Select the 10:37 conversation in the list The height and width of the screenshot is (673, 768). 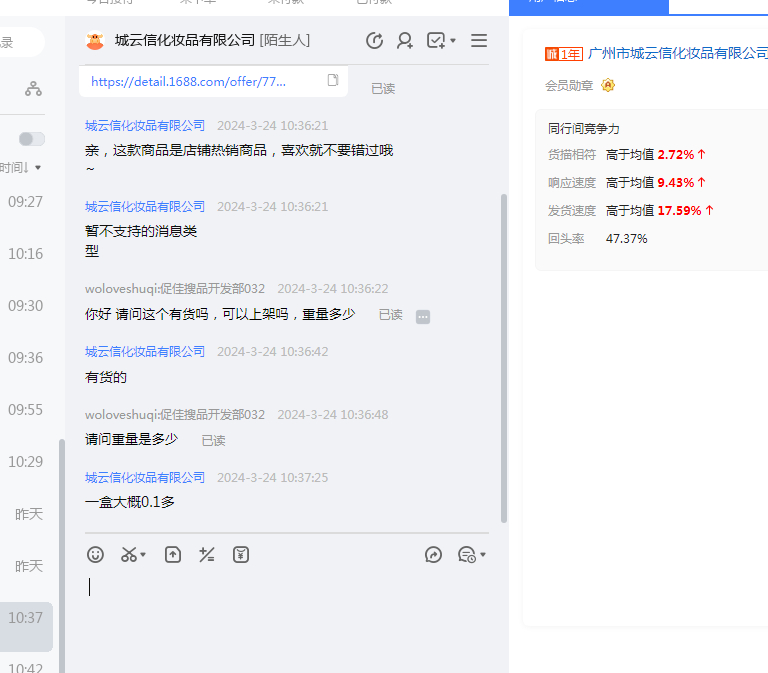[x=26, y=618]
